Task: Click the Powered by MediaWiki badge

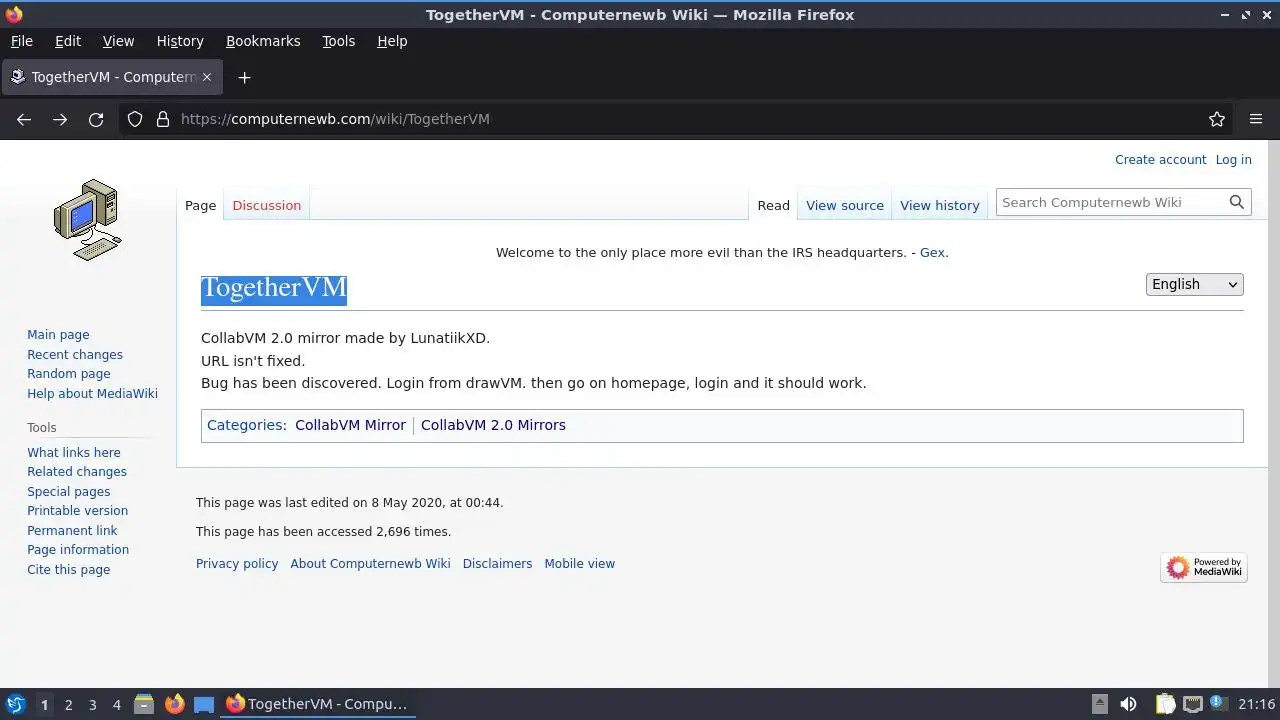Action: click(1204, 567)
